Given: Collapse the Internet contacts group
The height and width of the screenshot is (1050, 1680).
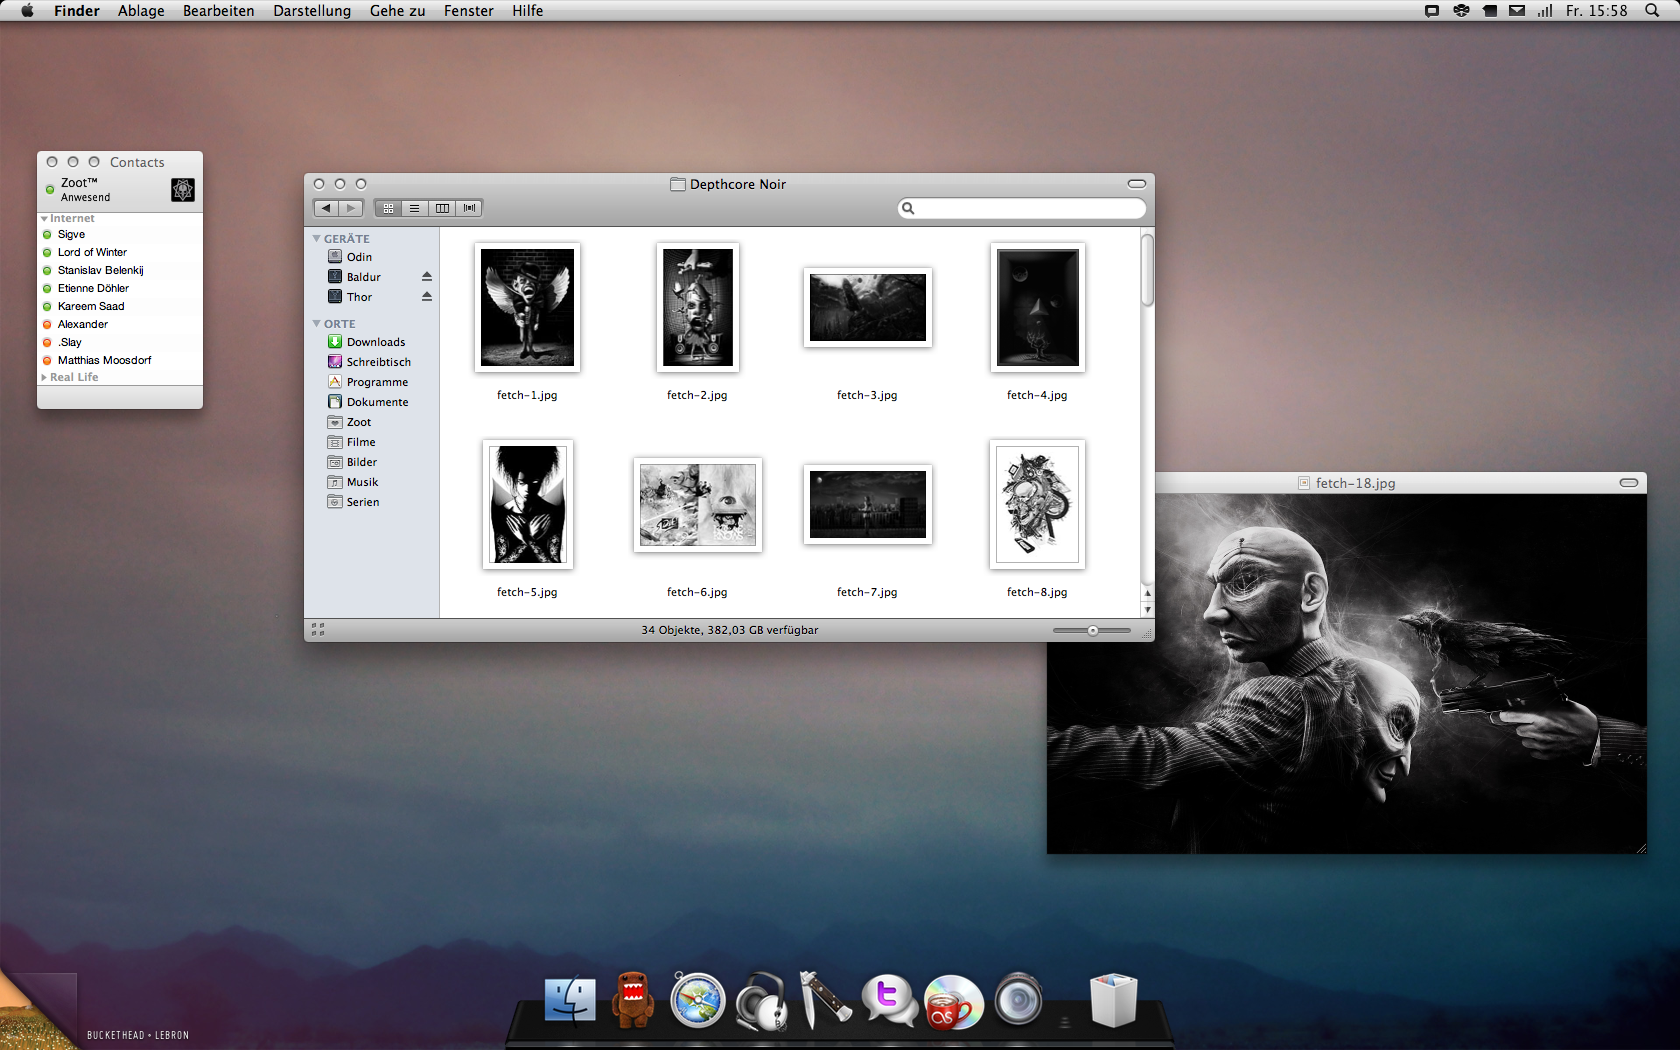Looking at the screenshot, I should [x=44, y=218].
